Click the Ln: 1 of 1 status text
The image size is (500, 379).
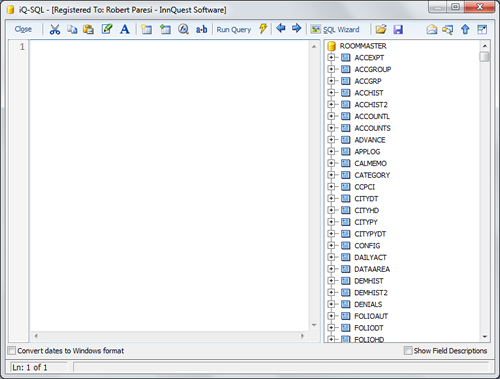(x=30, y=367)
